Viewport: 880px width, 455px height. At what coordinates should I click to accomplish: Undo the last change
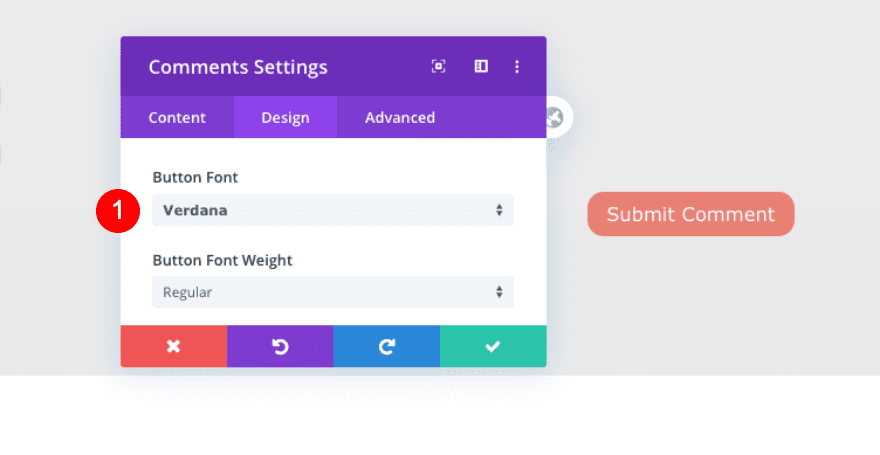[280, 346]
